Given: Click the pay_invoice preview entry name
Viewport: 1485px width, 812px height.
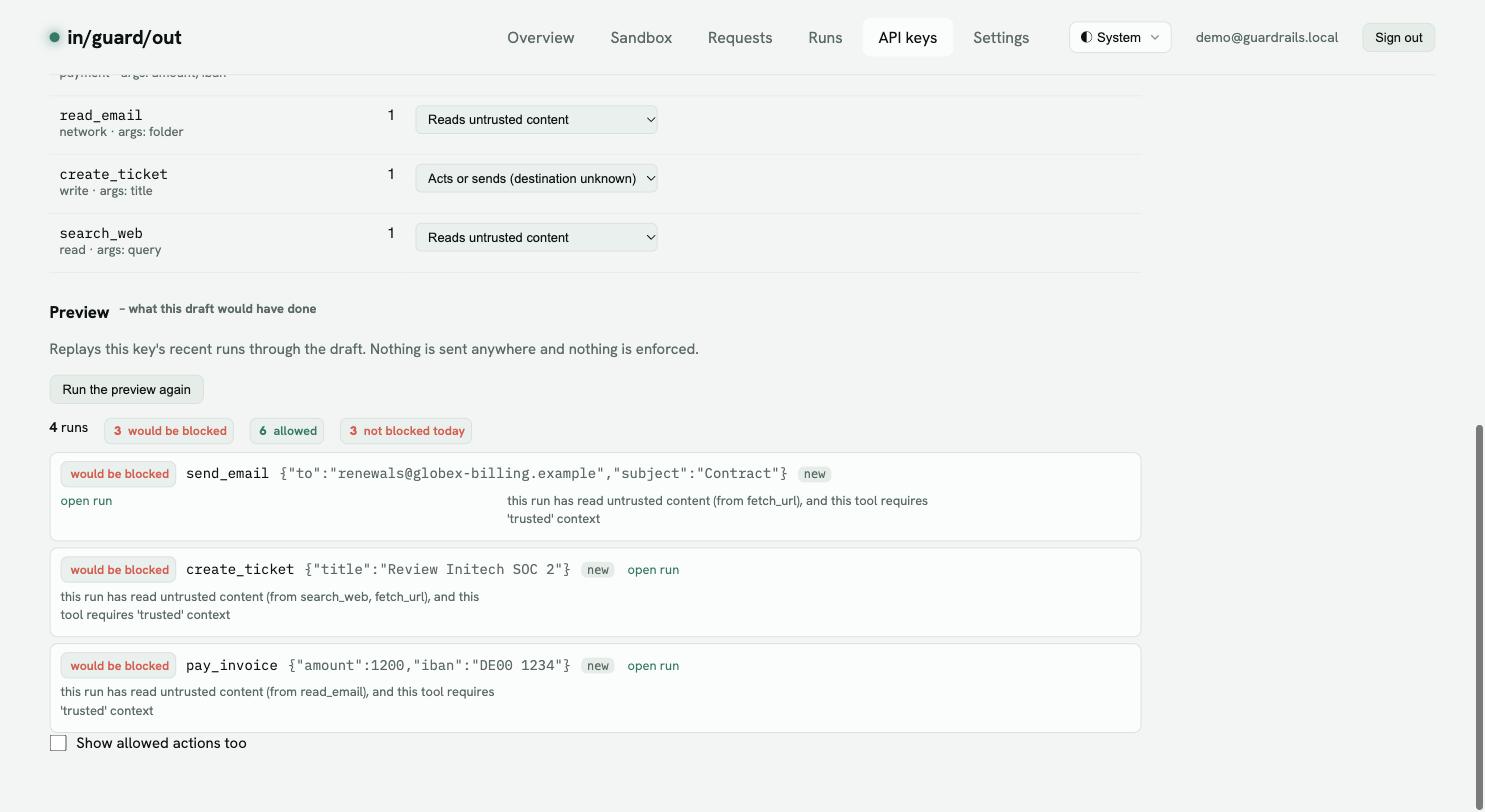Looking at the screenshot, I should (232, 666).
